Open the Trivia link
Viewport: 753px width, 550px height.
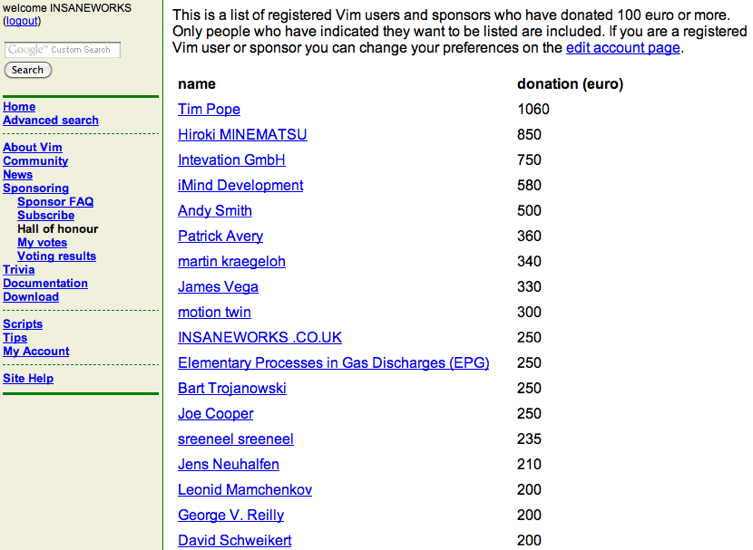pyautogui.click(x=19, y=269)
